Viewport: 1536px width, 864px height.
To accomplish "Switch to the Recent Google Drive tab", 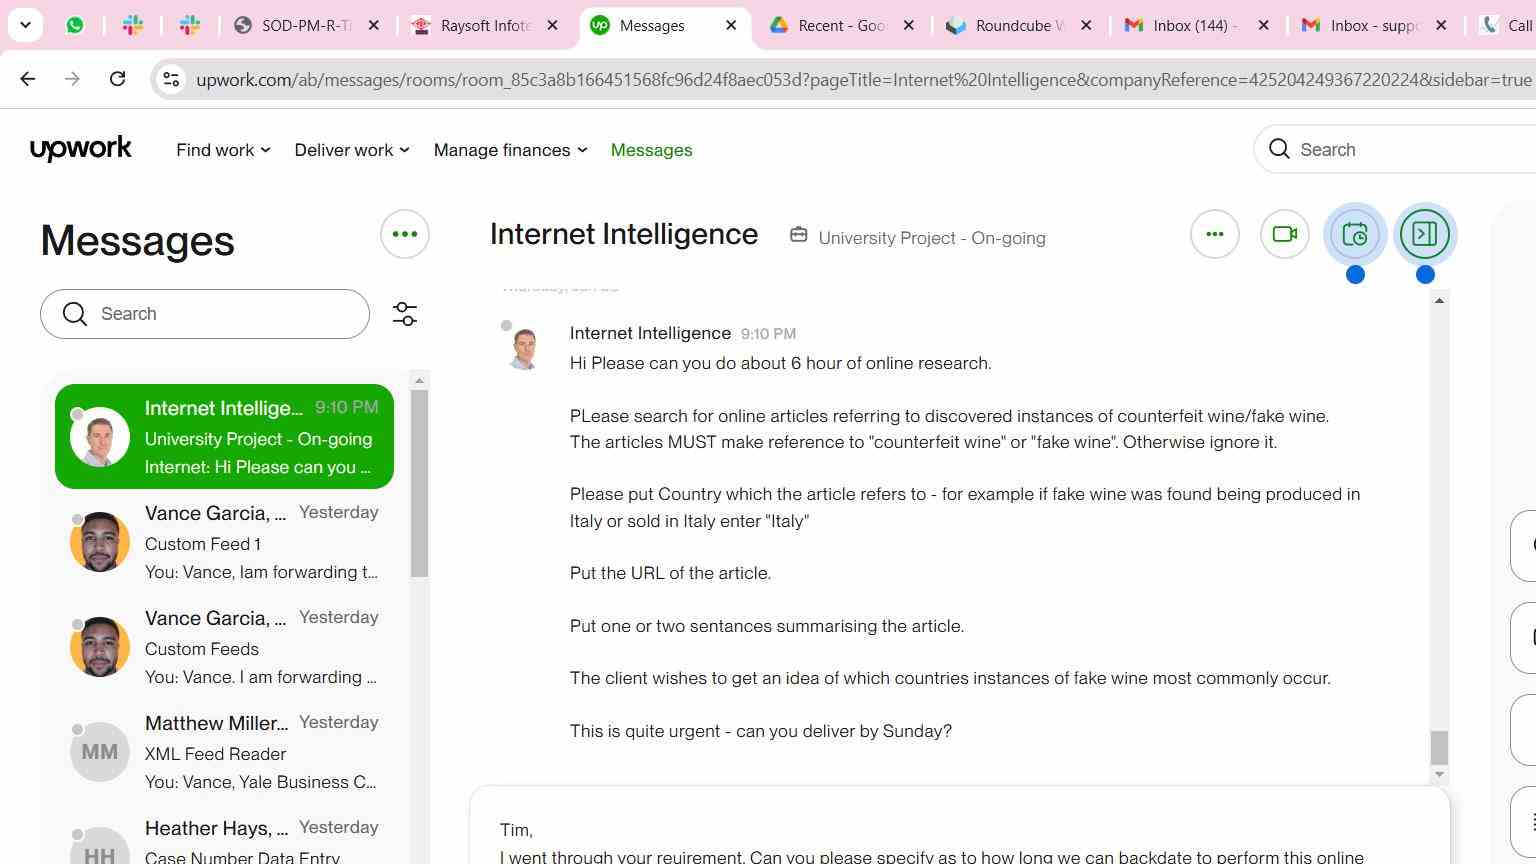I will pos(842,25).
